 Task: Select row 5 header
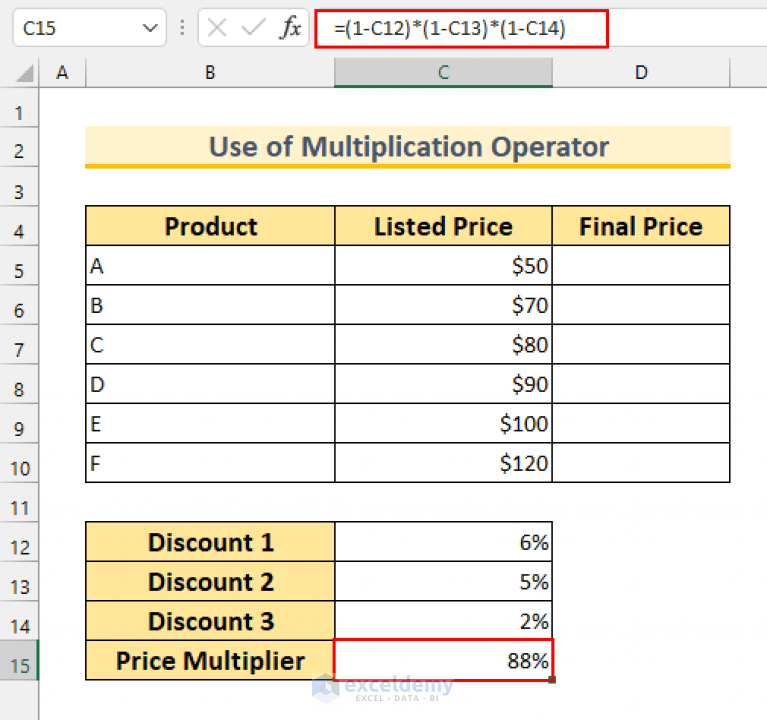[19, 266]
